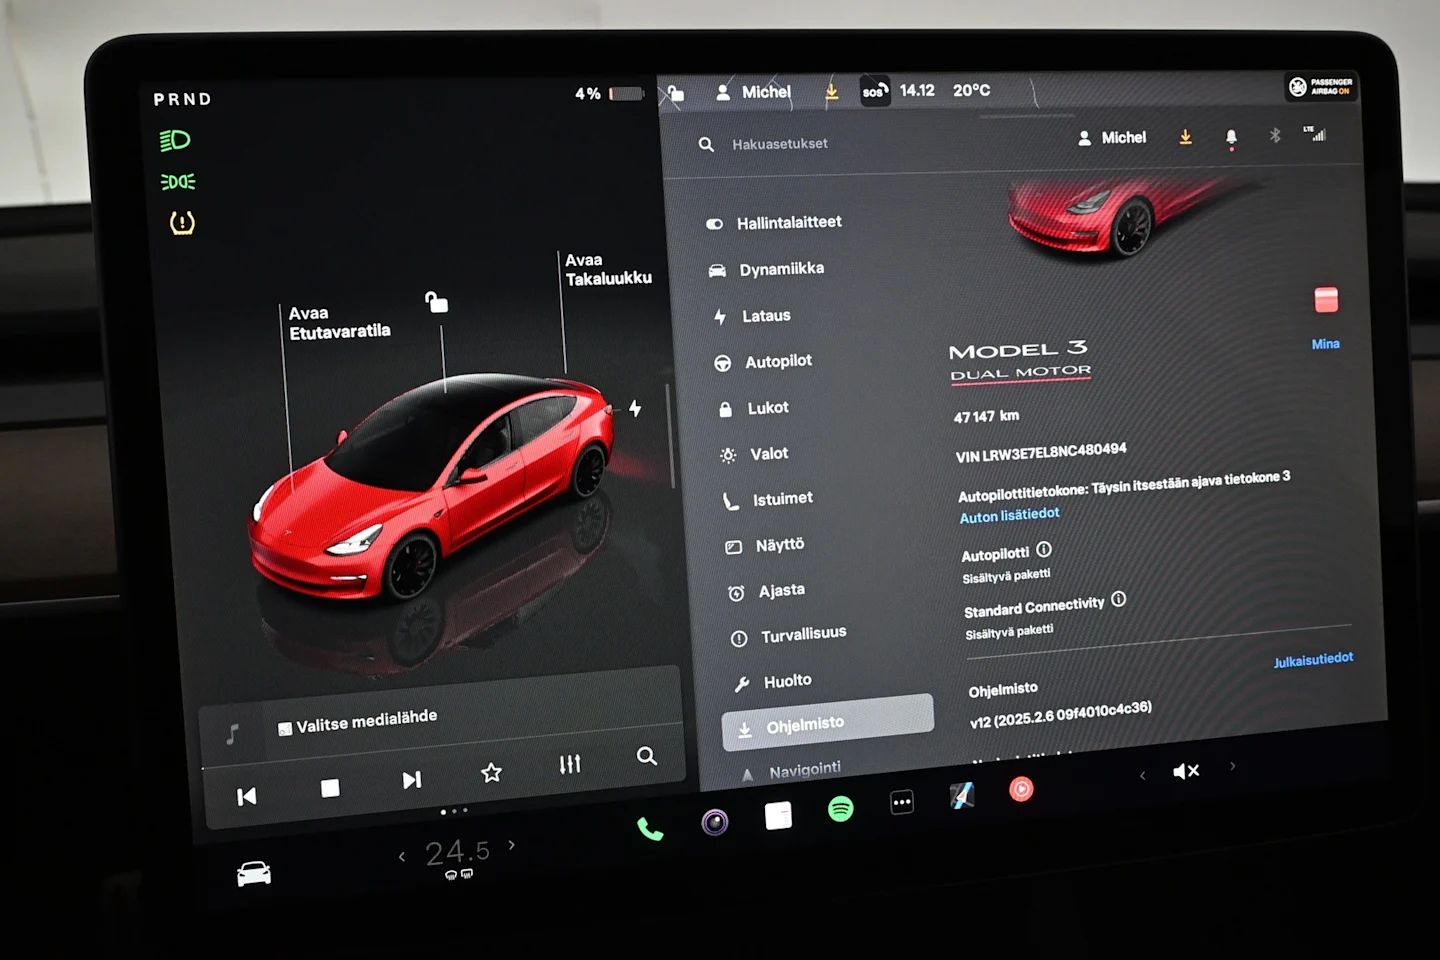This screenshot has height=960, width=1440.
Task: Lower volume with left chevron
Action: coord(1143,776)
